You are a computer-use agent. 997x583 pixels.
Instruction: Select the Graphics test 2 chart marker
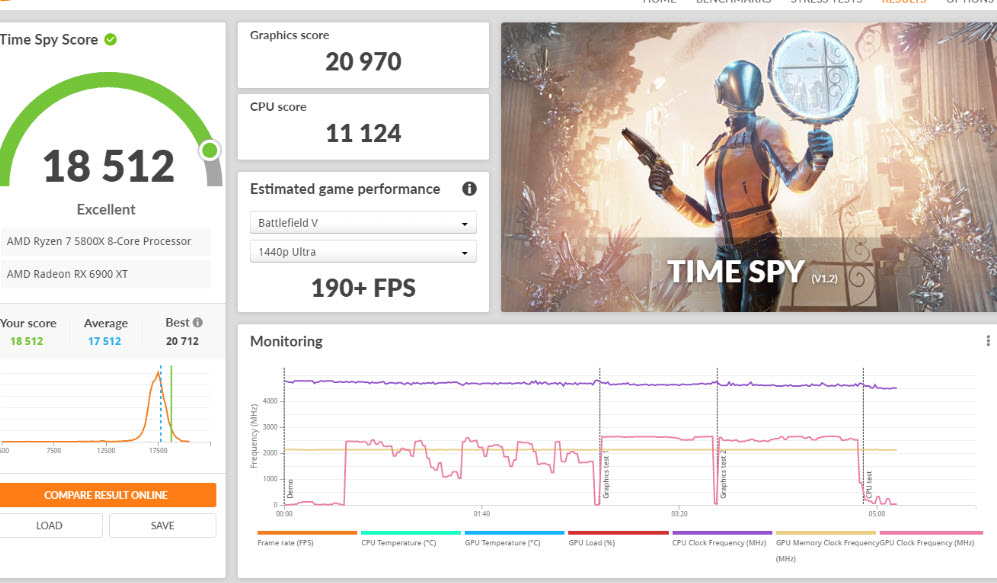(x=724, y=475)
